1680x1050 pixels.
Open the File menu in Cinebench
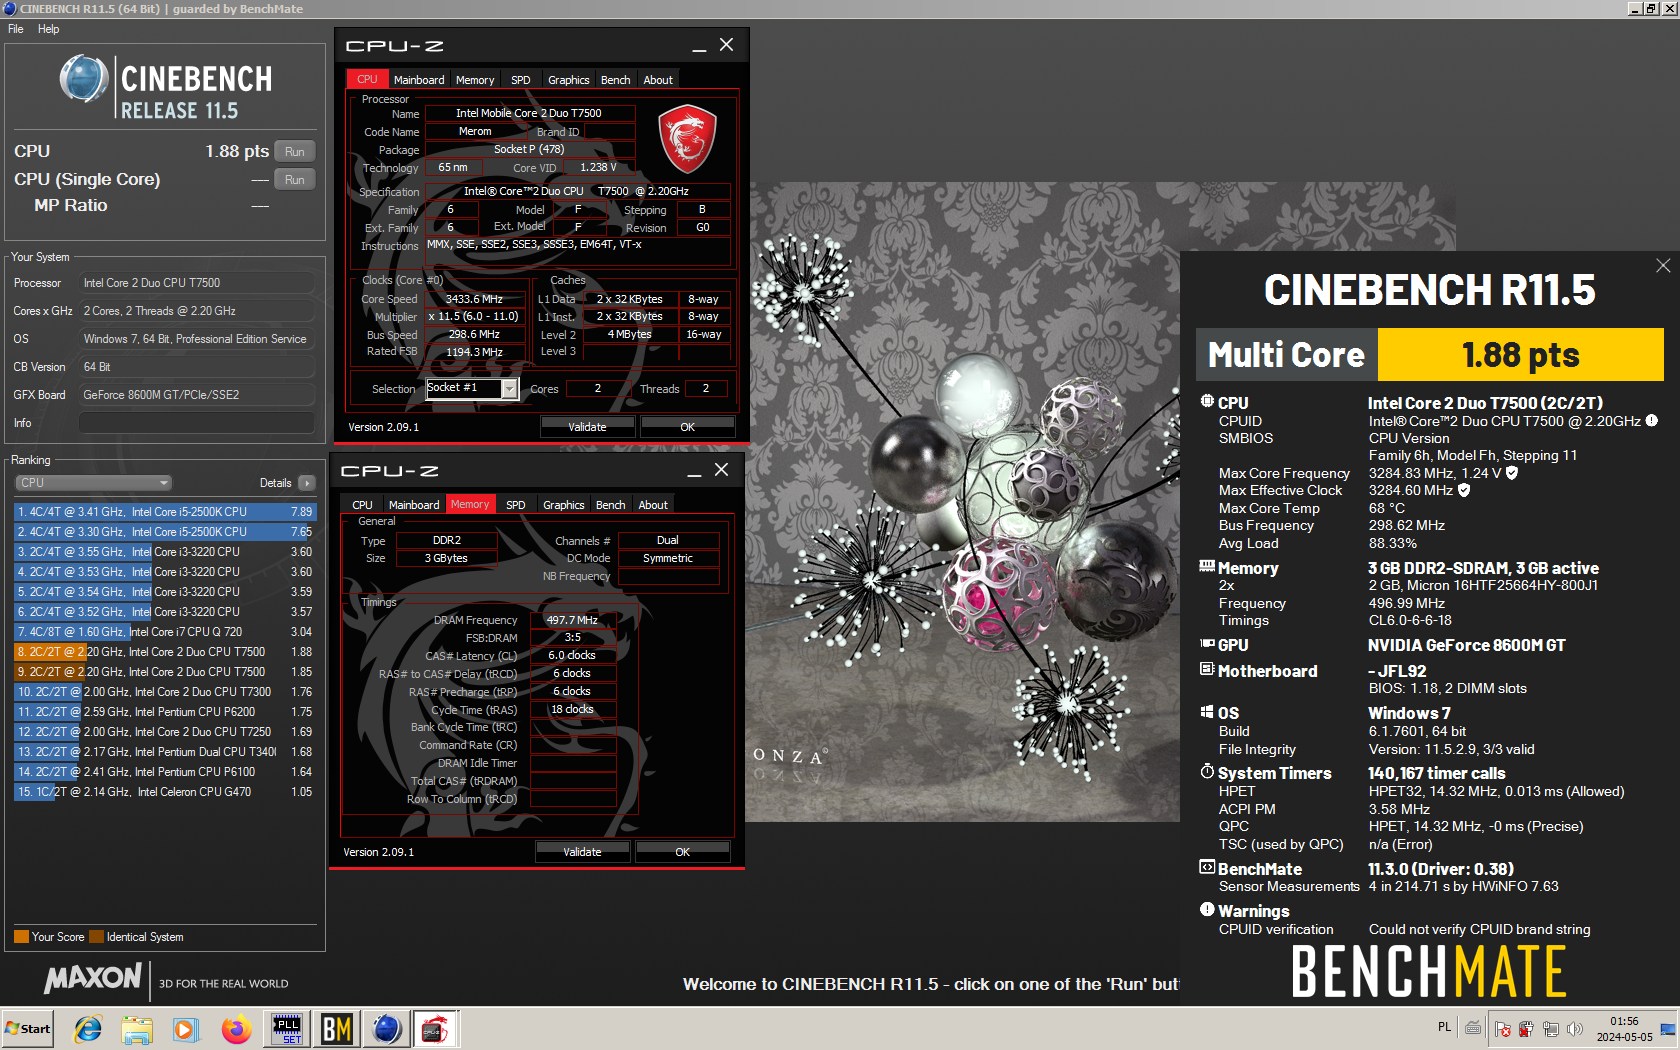tap(16, 29)
